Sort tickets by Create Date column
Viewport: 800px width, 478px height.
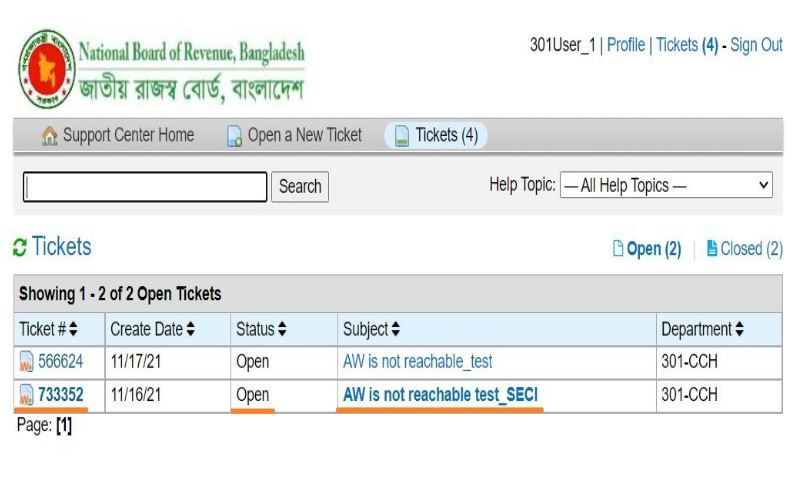tap(153, 329)
